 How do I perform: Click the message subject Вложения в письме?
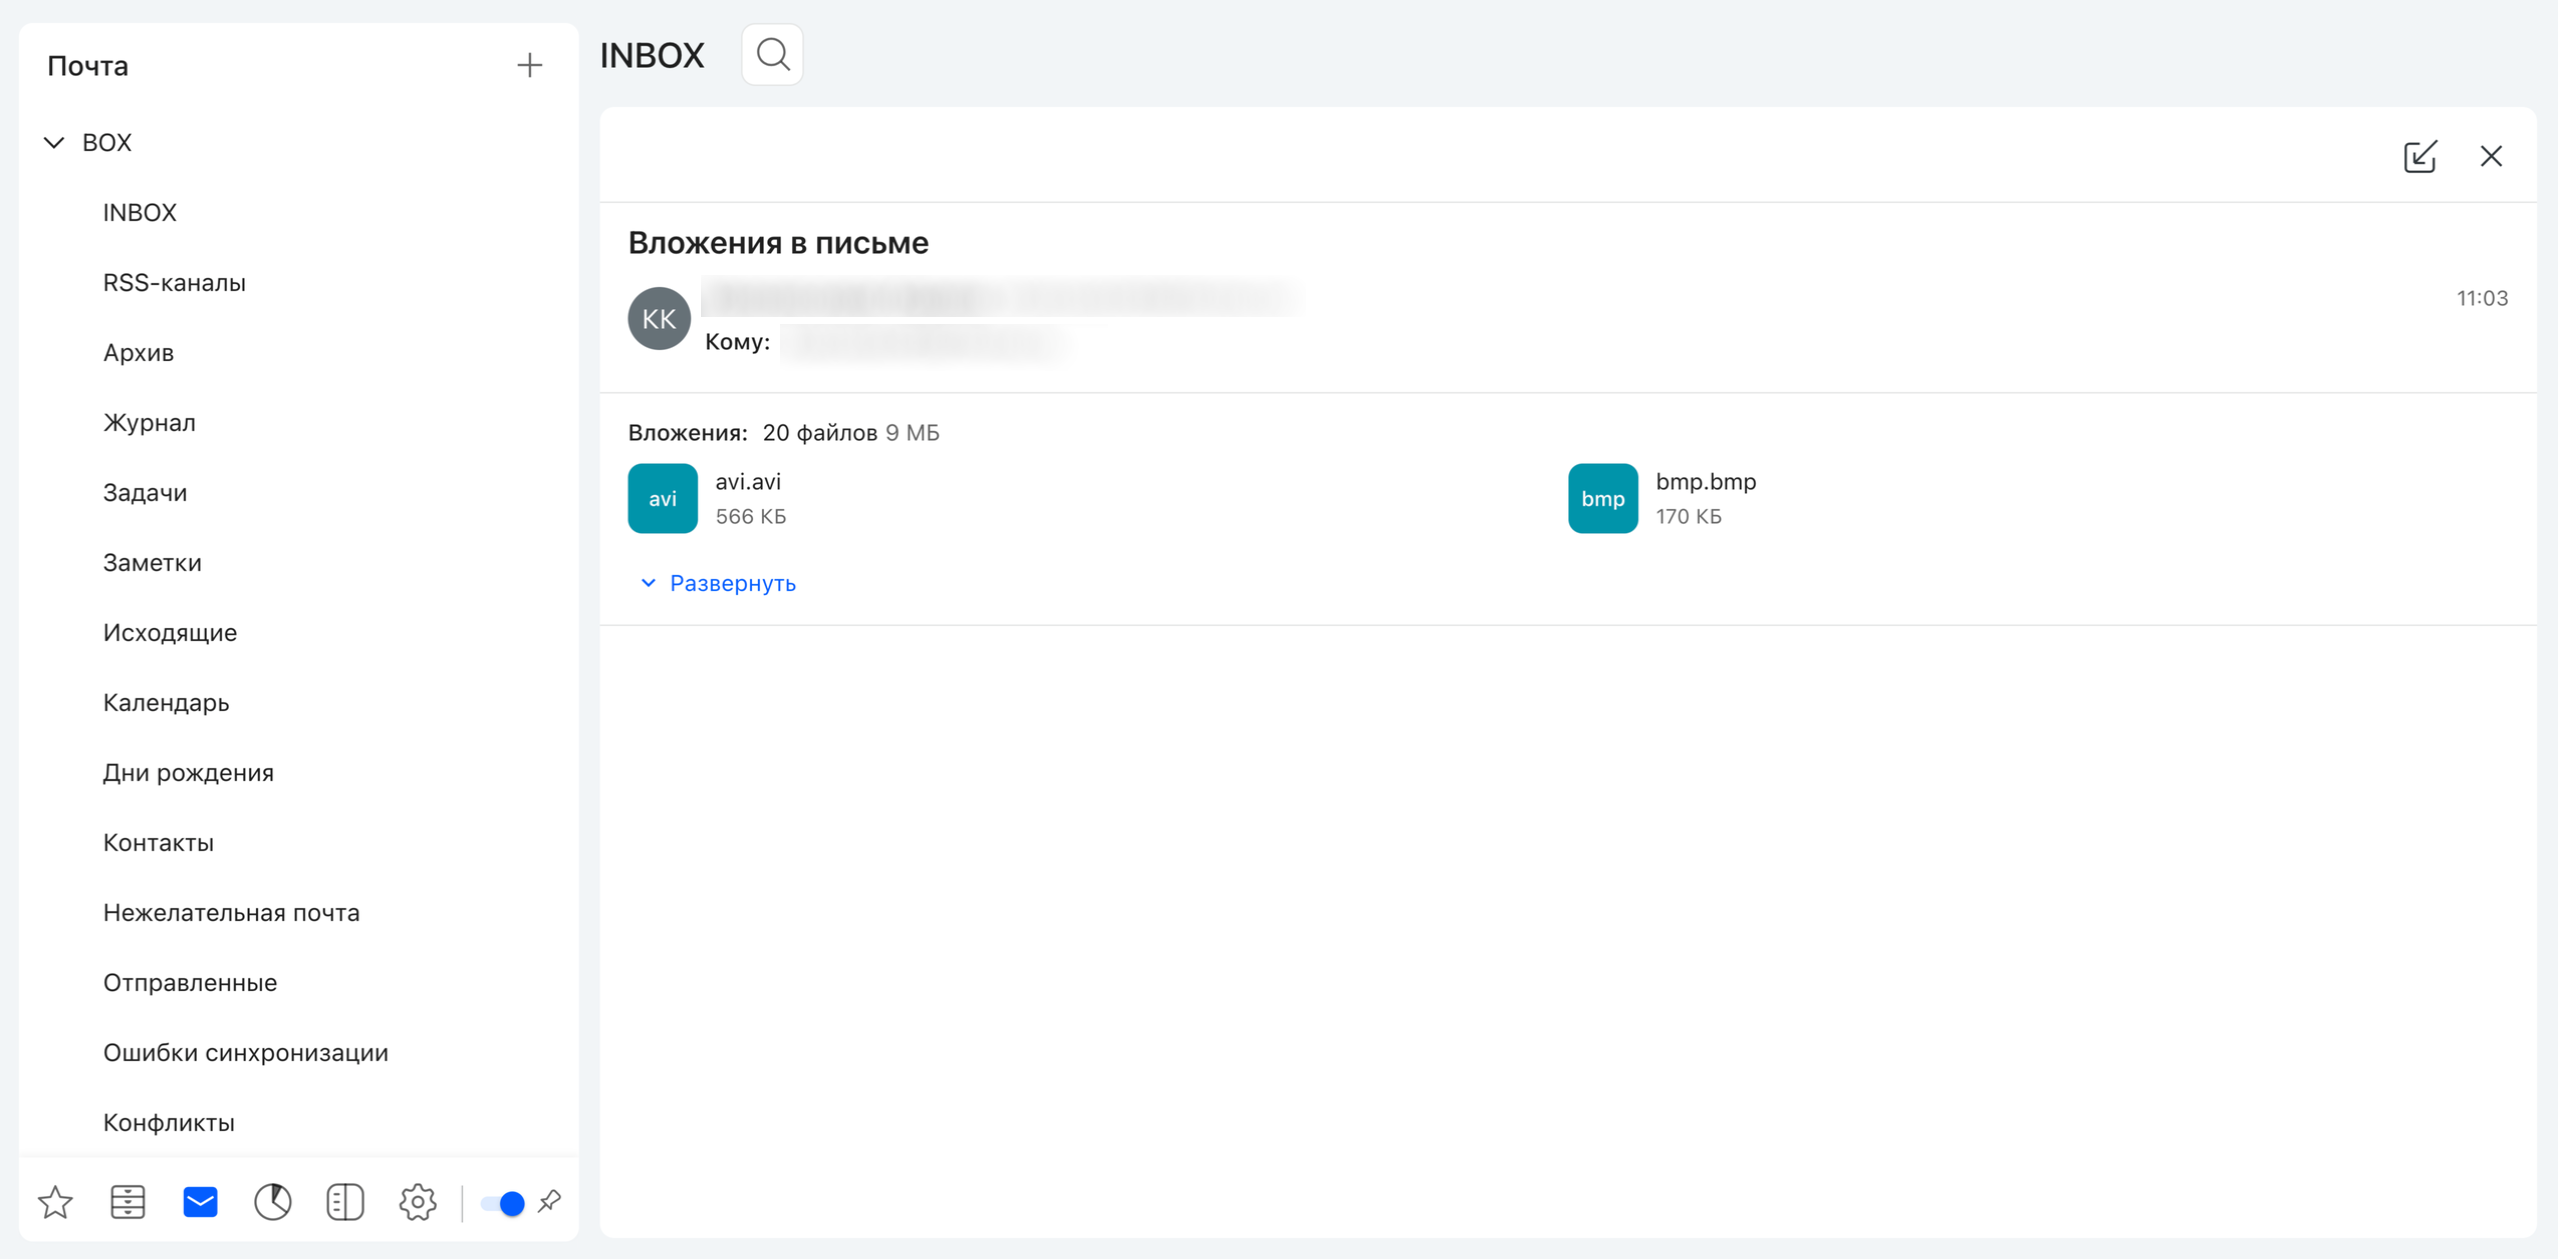778,243
